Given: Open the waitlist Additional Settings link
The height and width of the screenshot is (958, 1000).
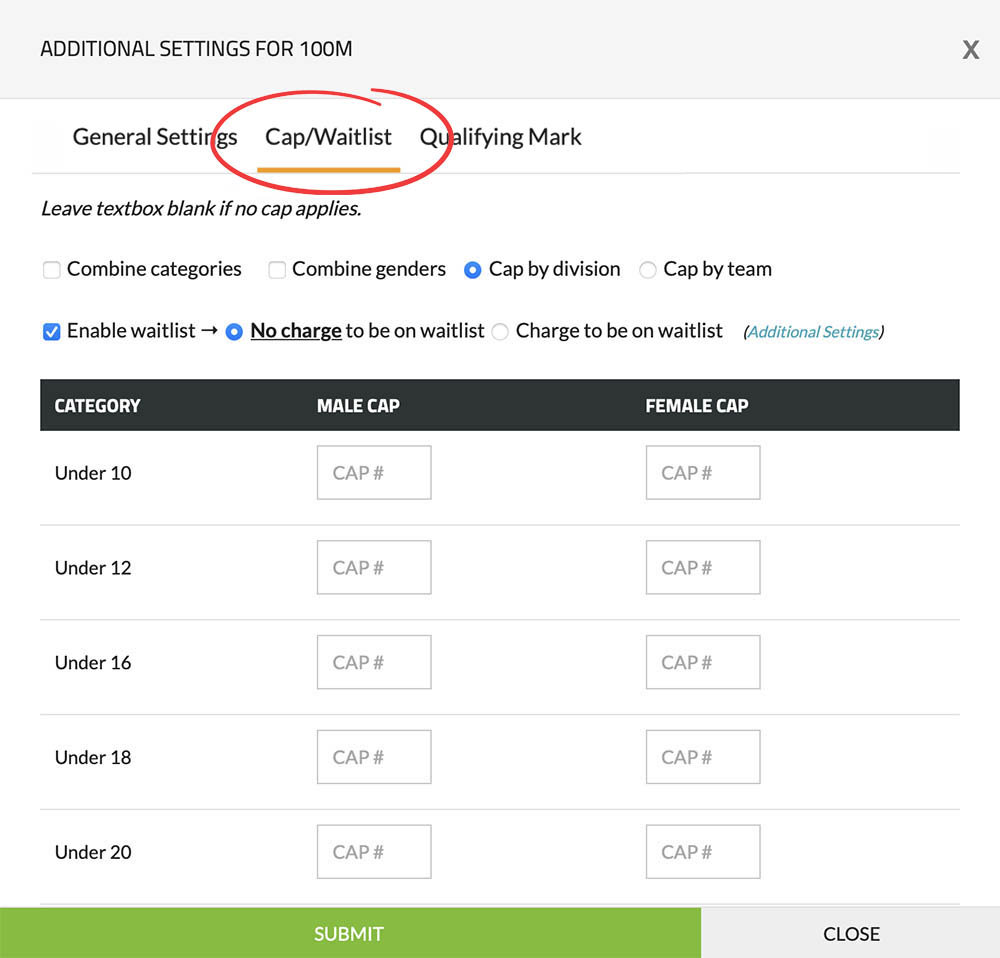Looking at the screenshot, I should coord(814,332).
